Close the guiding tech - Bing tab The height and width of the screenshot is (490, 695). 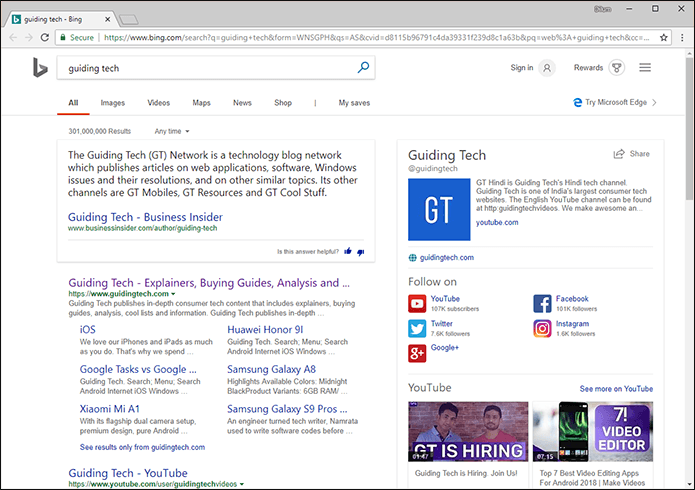coord(108,19)
